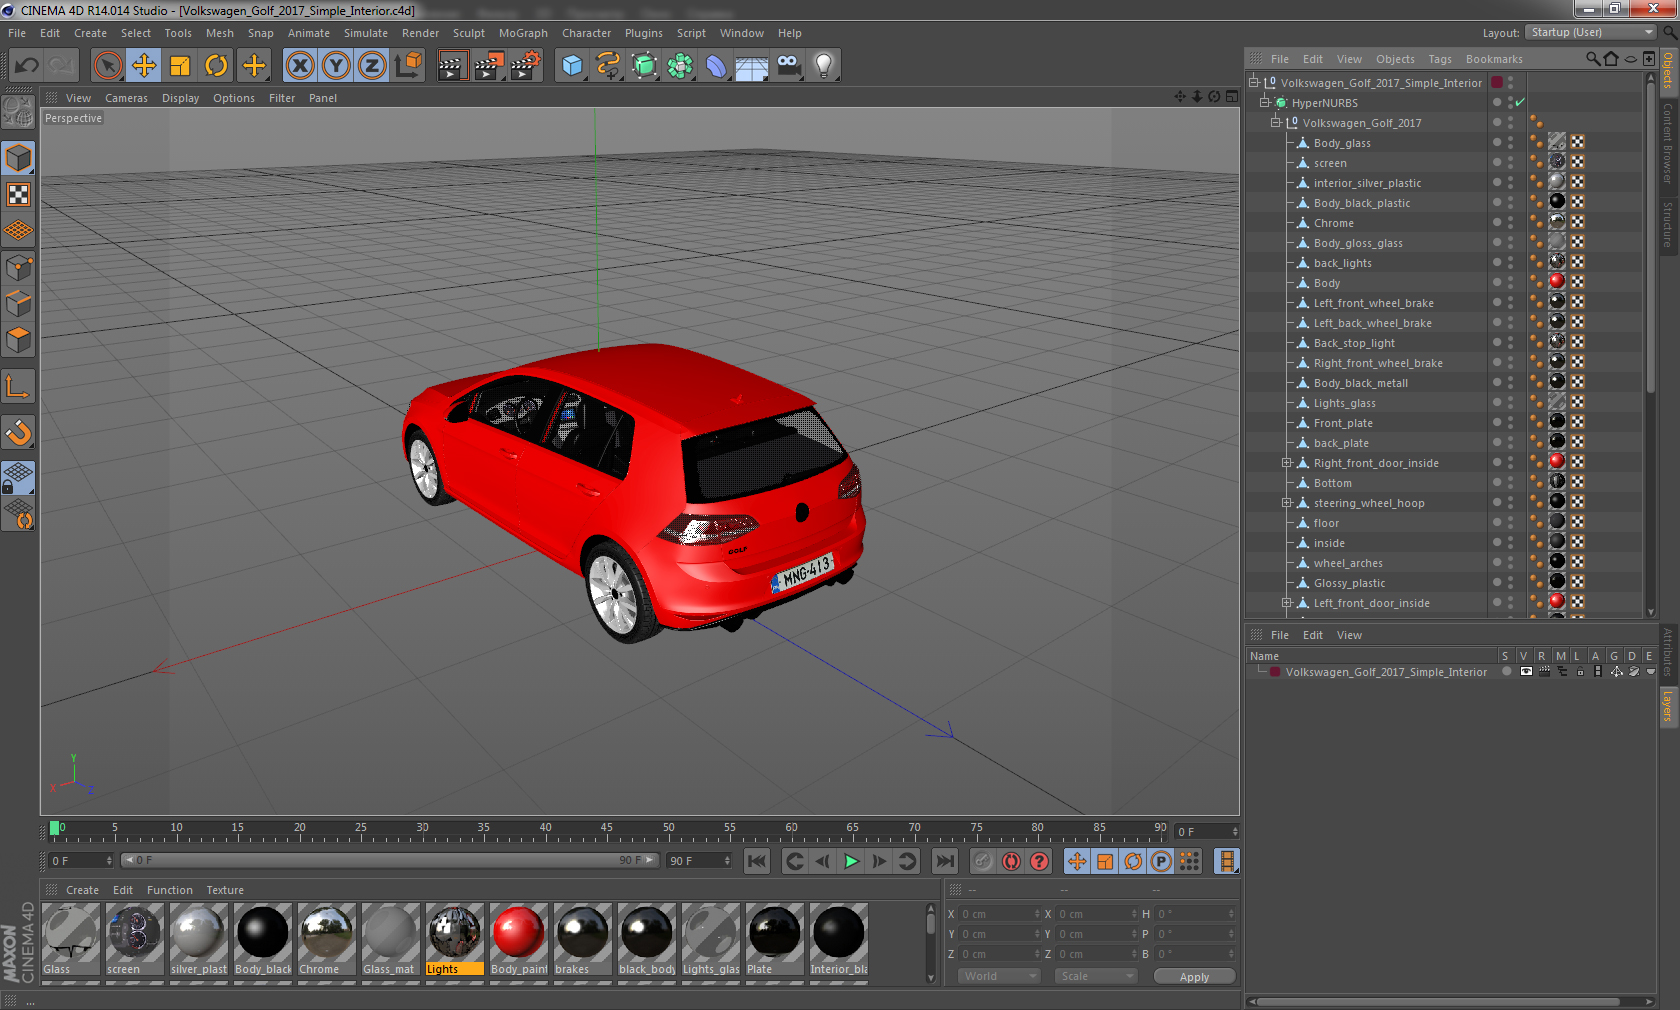Add a Cube primitive object
The width and height of the screenshot is (1680, 1010).
572,66
